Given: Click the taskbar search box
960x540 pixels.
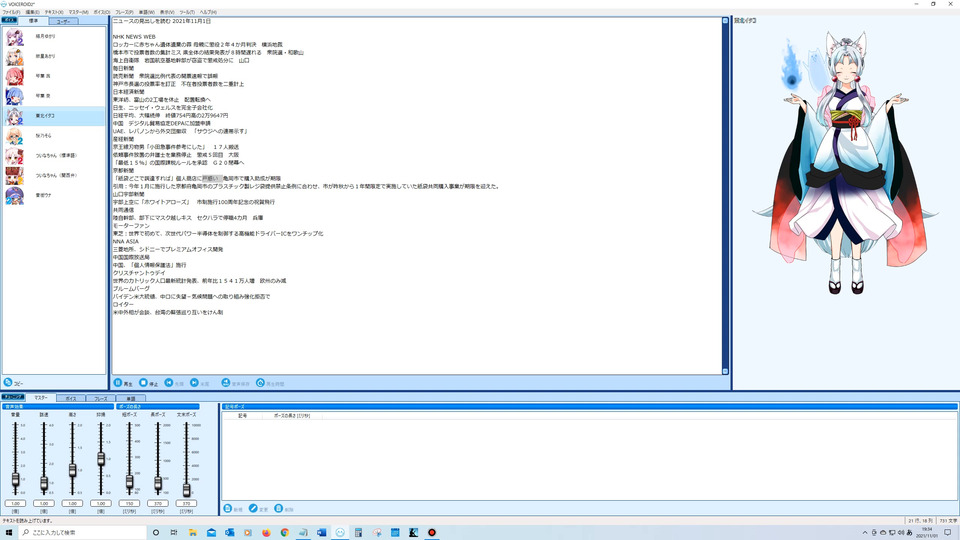Looking at the screenshot, I should tap(83, 533).
